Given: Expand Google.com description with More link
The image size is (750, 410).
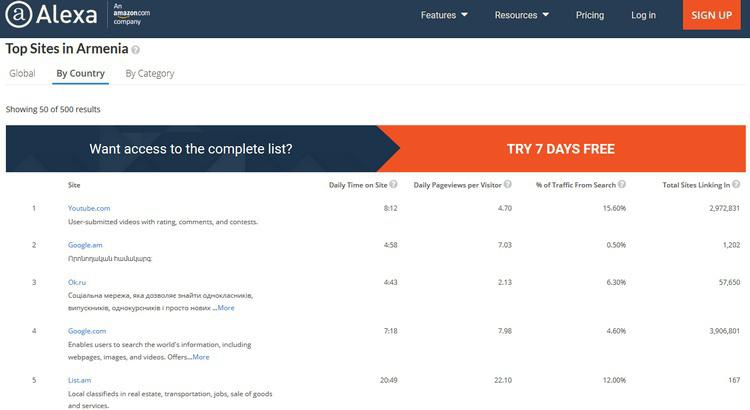Looking at the screenshot, I should click(200, 357).
